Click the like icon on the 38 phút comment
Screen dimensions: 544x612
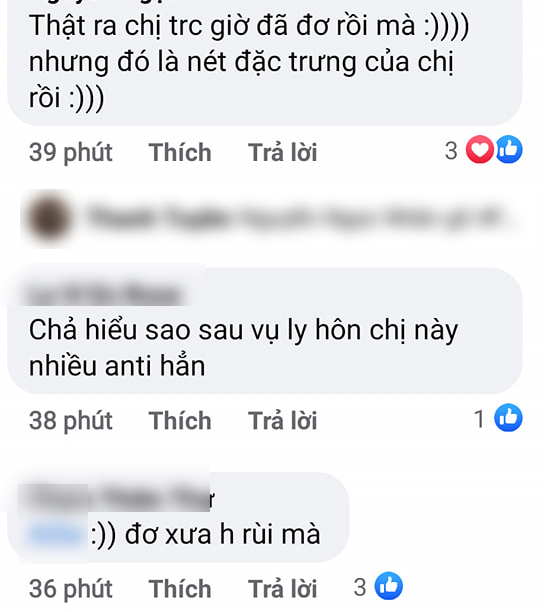pyautogui.click(x=508, y=418)
